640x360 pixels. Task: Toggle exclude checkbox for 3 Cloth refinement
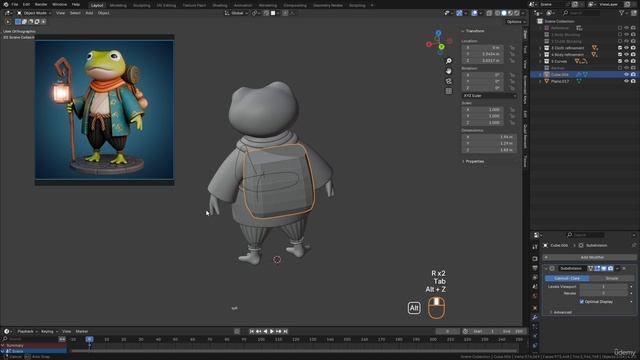[620, 48]
